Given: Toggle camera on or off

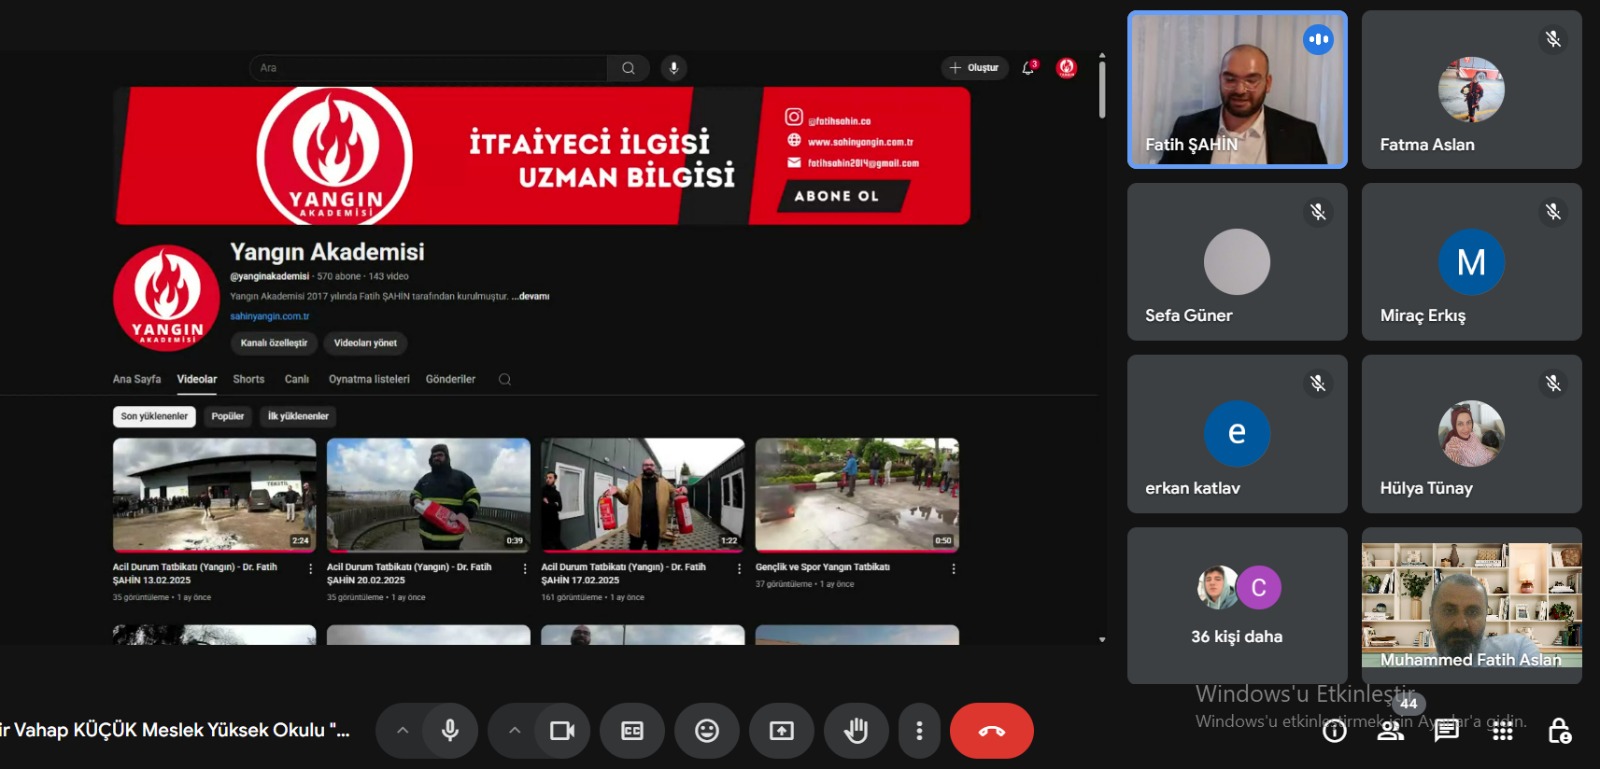Looking at the screenshot, I should [x=562, y=731].
